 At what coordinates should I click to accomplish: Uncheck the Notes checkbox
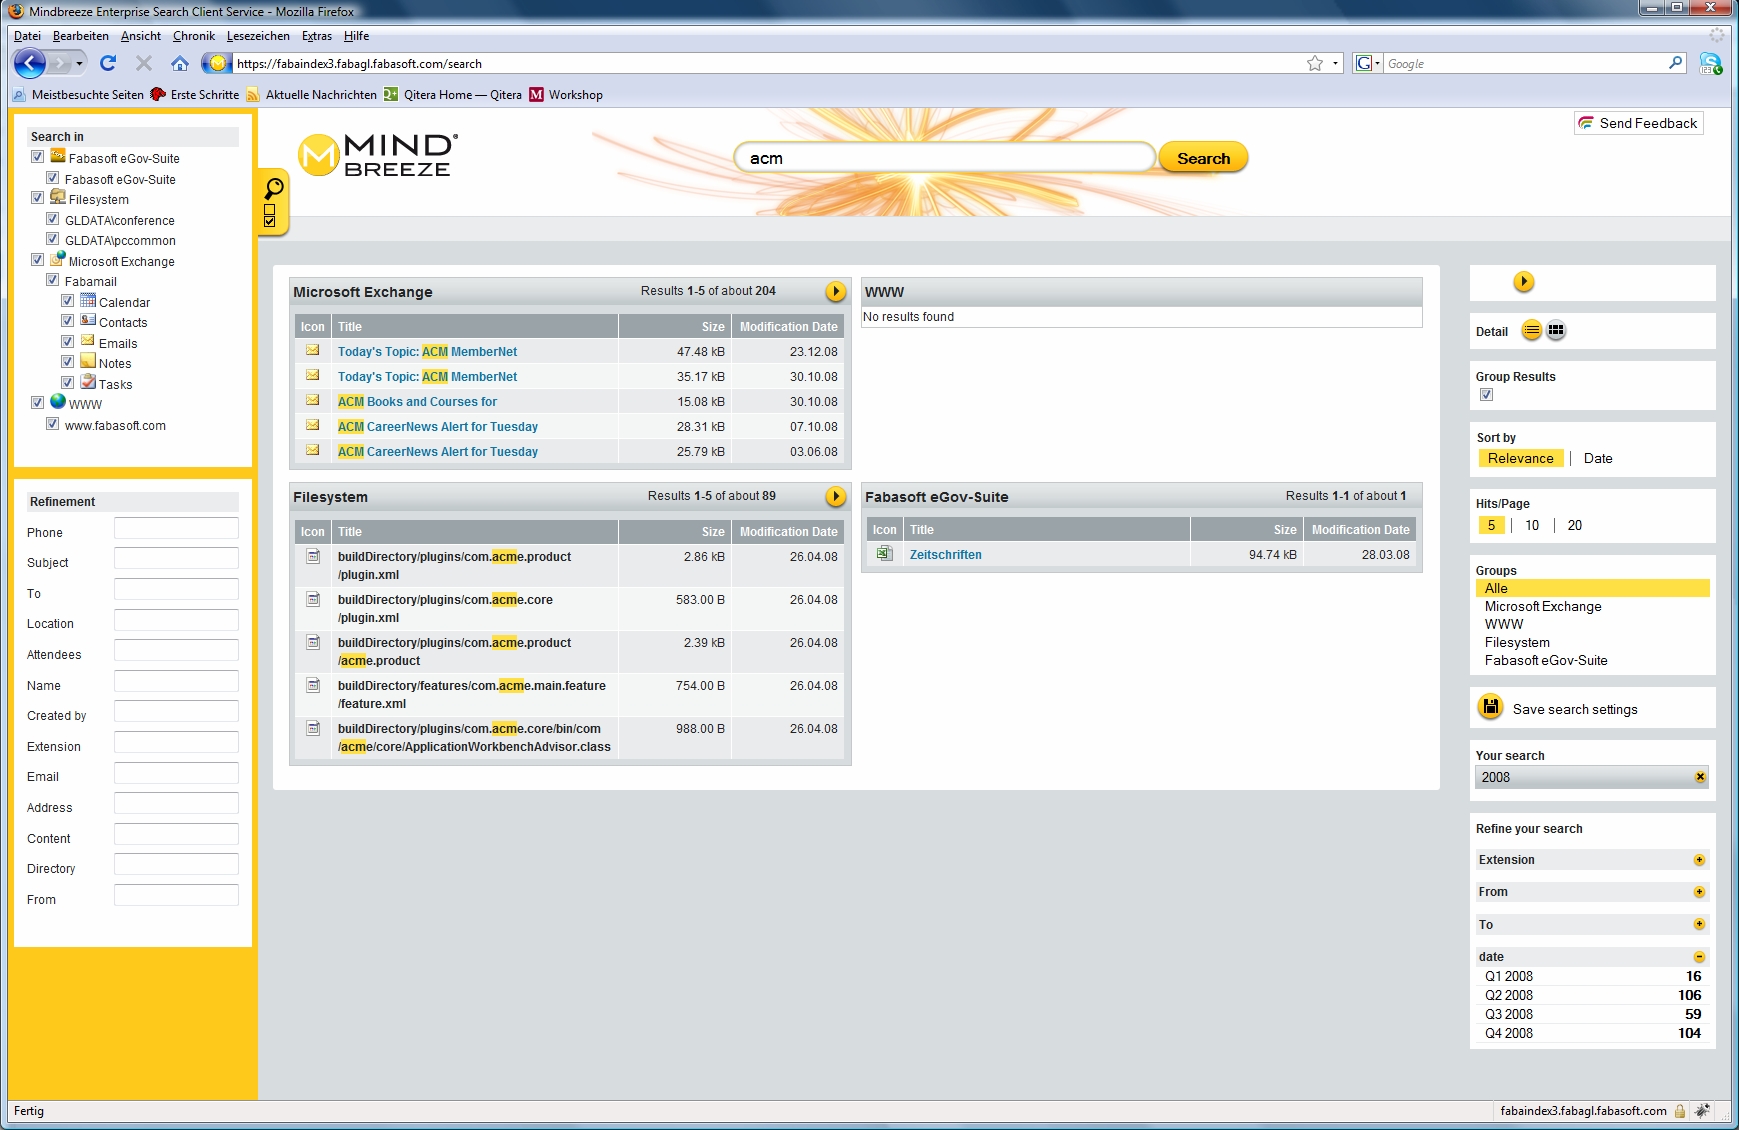67,361
